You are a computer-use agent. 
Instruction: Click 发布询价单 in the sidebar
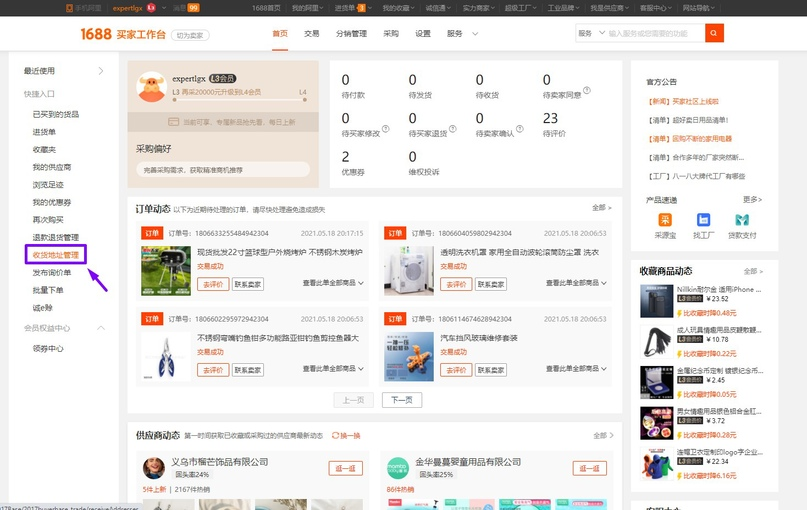coord(52,272)
